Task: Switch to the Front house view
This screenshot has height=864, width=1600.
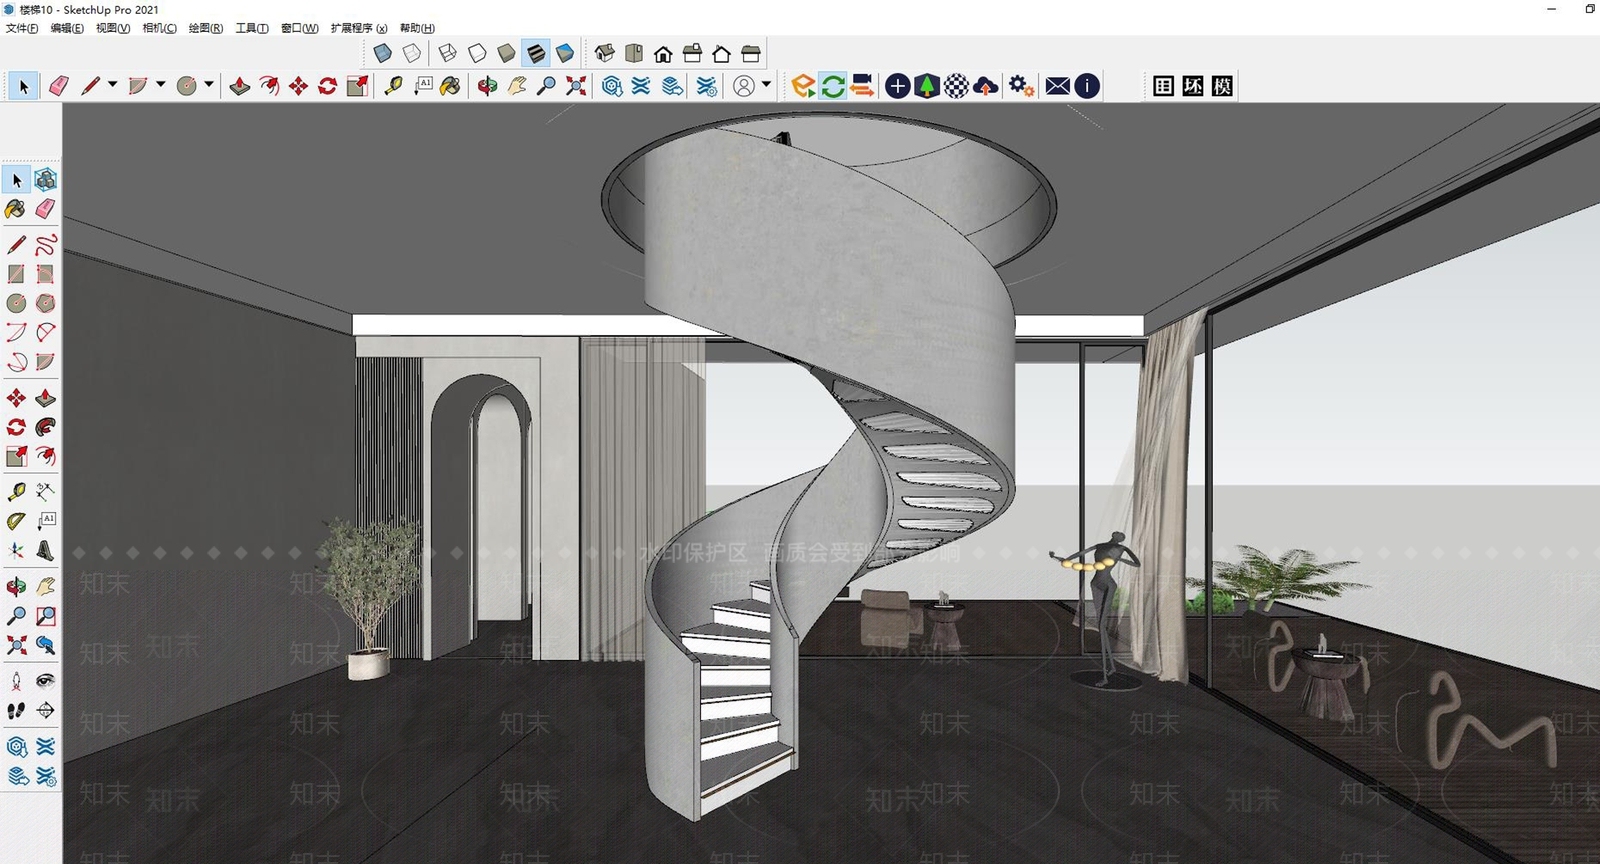Action: [662, 53]
